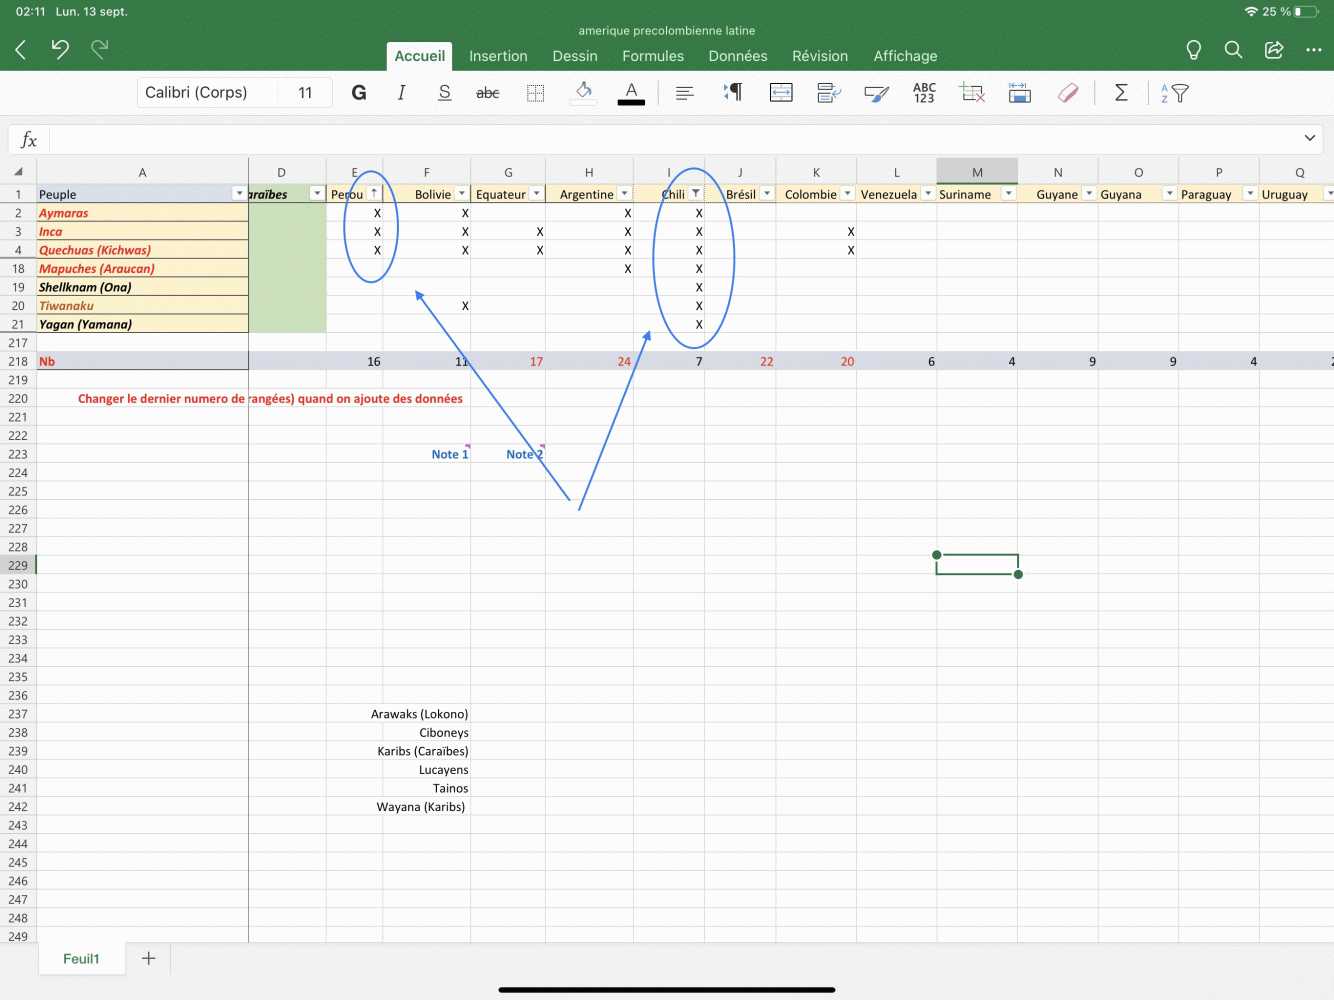Image resolution: width=1334 pixels, height=1000 pixels.
Task: Open the Affichage tab
Action: 905,56
